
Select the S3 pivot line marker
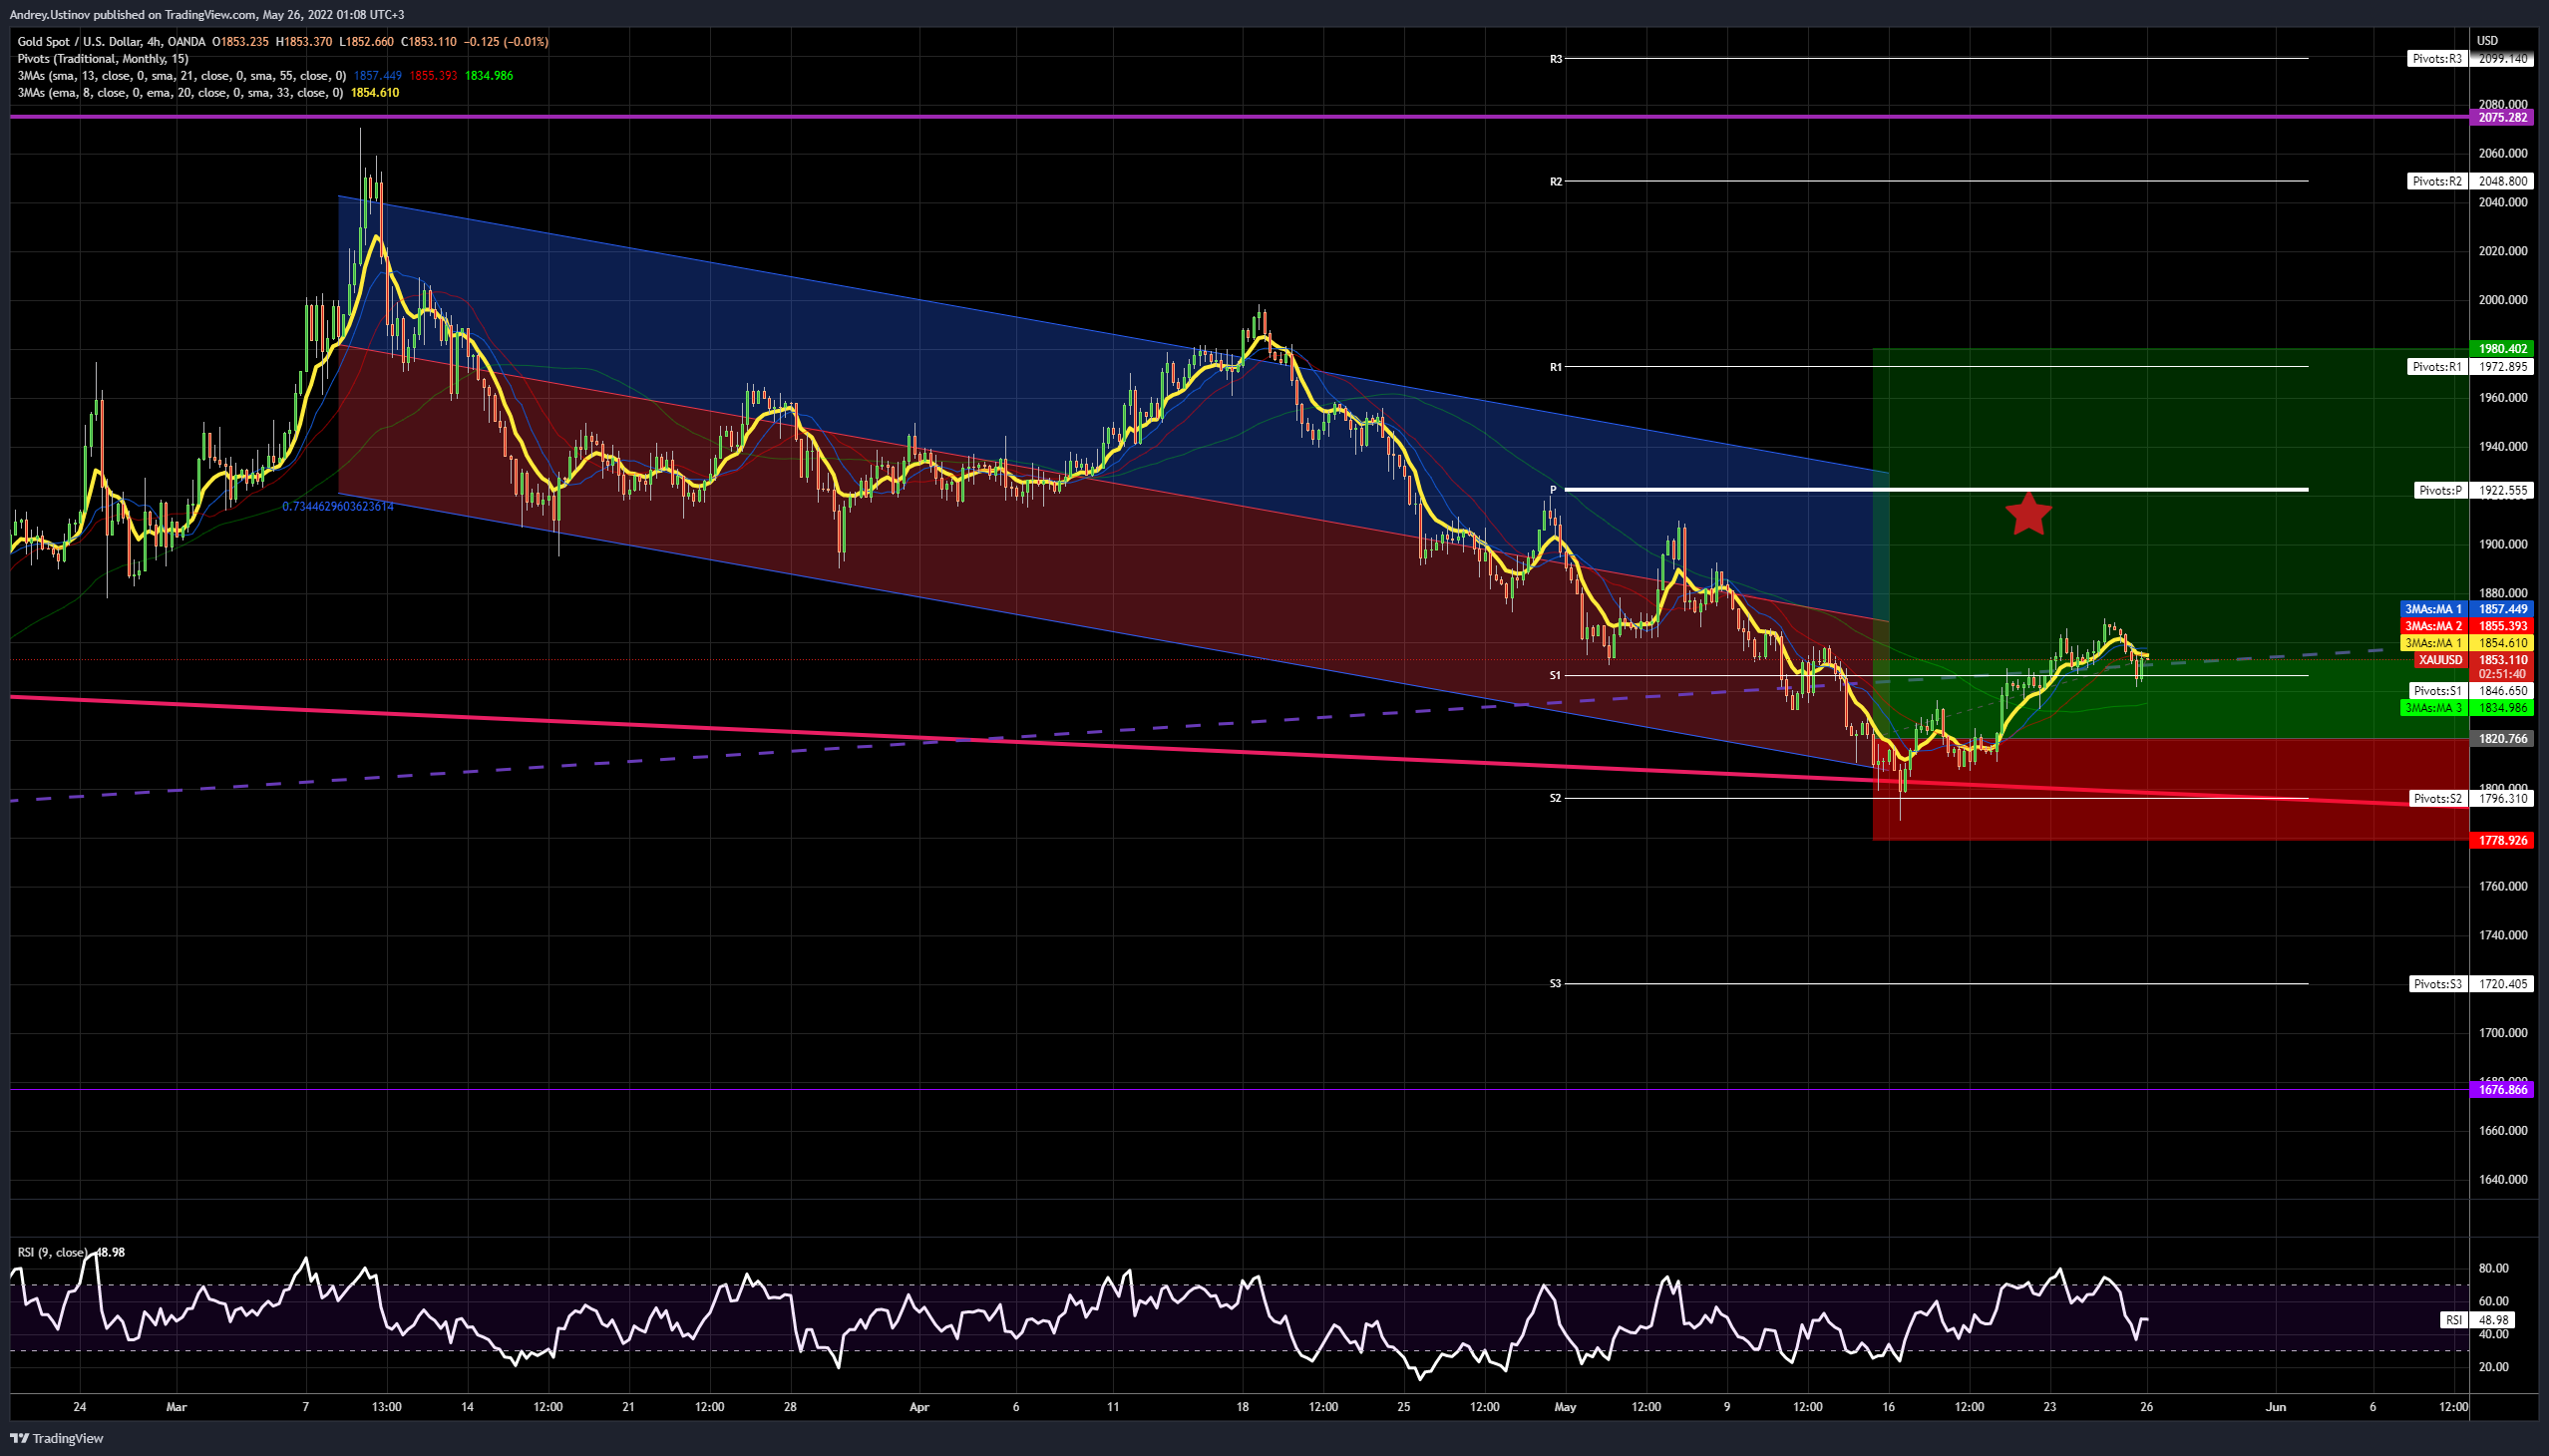pos(1556,984)
